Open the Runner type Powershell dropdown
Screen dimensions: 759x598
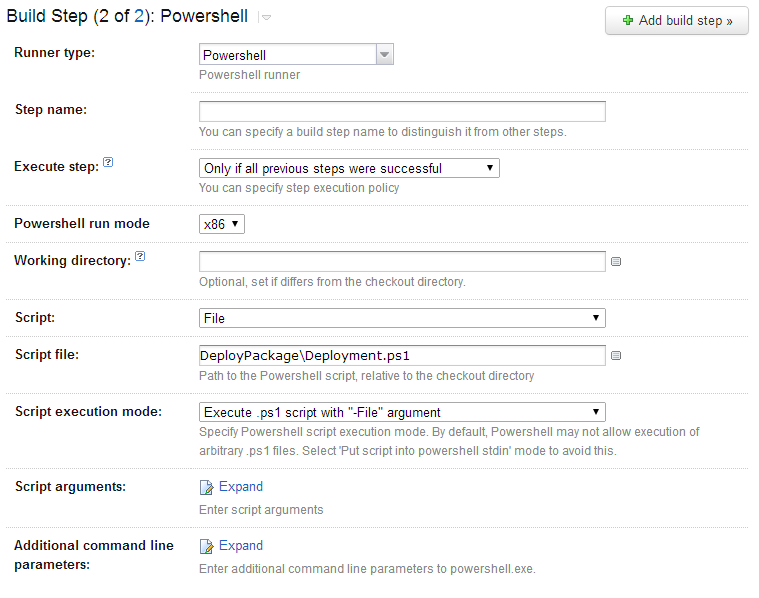pyautogui.click(x=296, y=54)
